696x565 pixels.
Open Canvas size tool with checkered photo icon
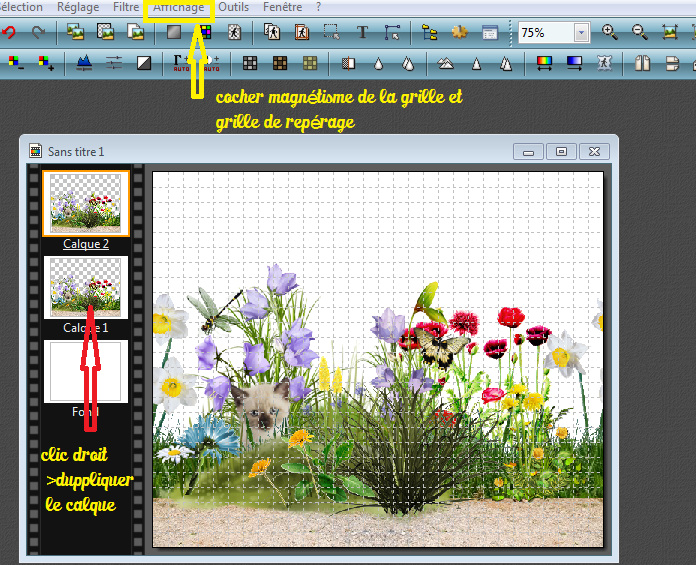(x=106, y=32)
